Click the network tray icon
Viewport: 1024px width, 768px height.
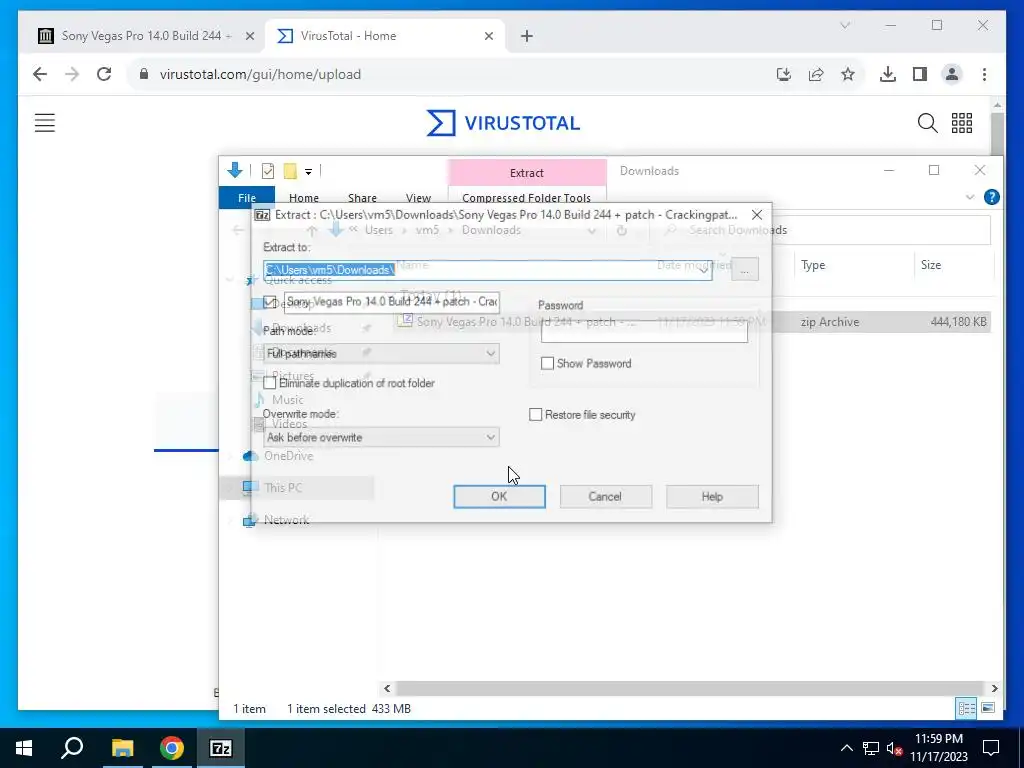pos(871,748)
